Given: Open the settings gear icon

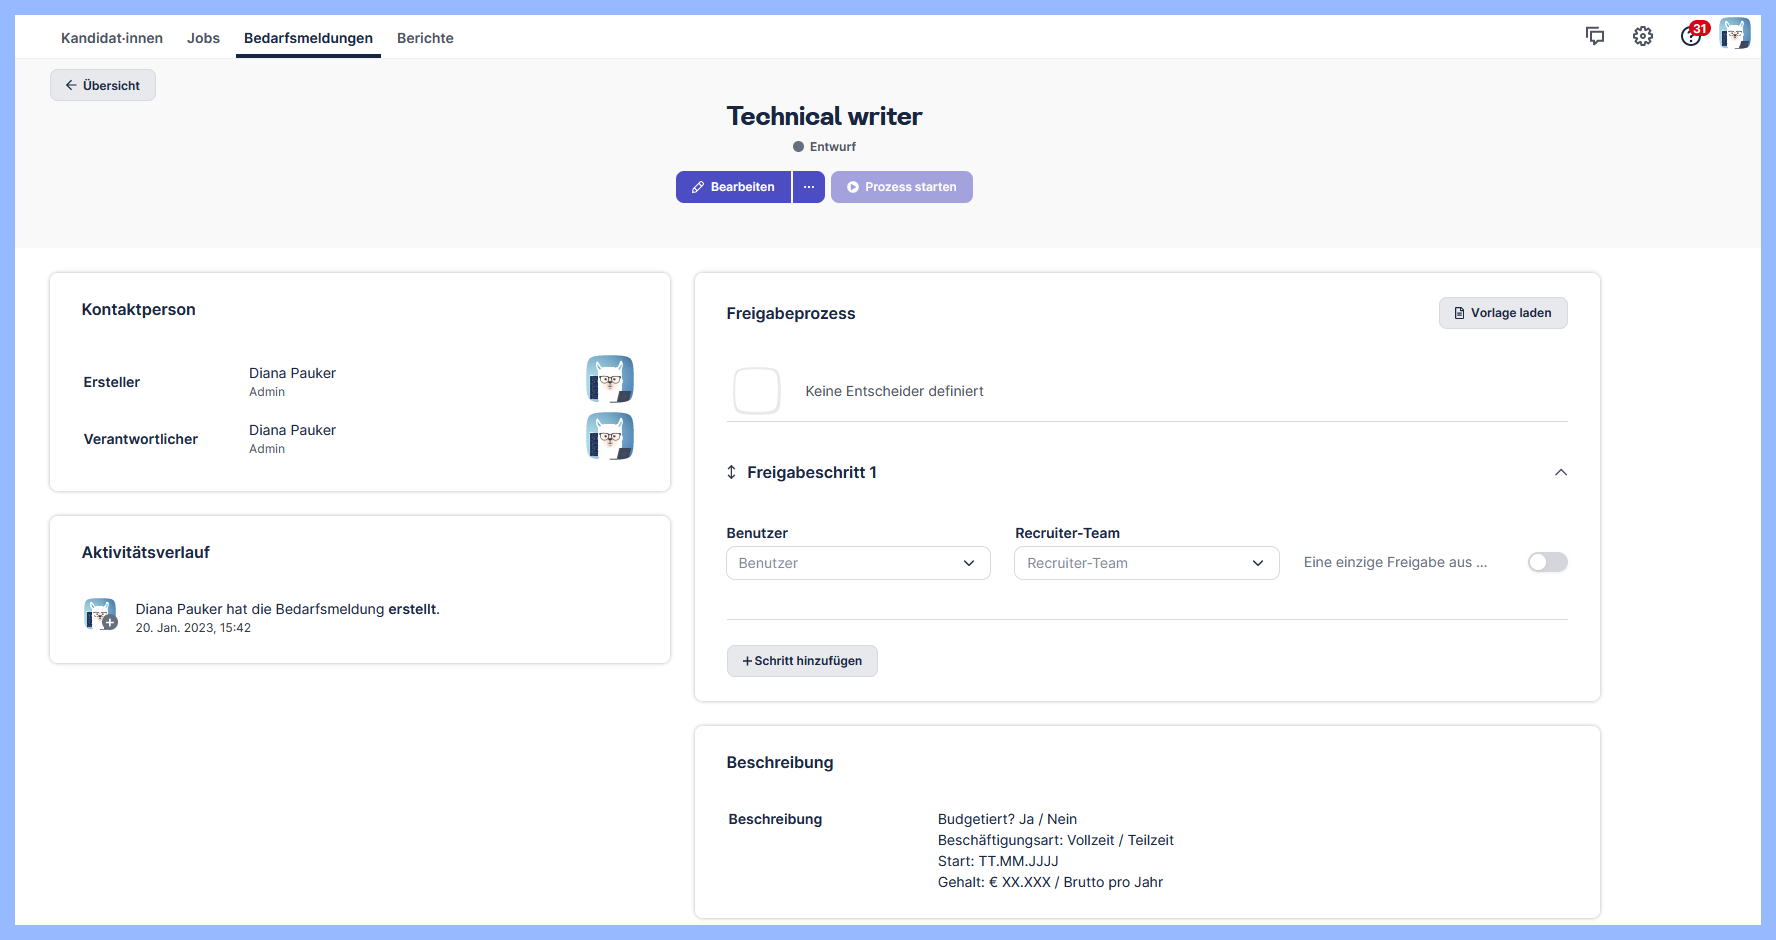Looking at the screenshot, I should (x=1643, y=36).
